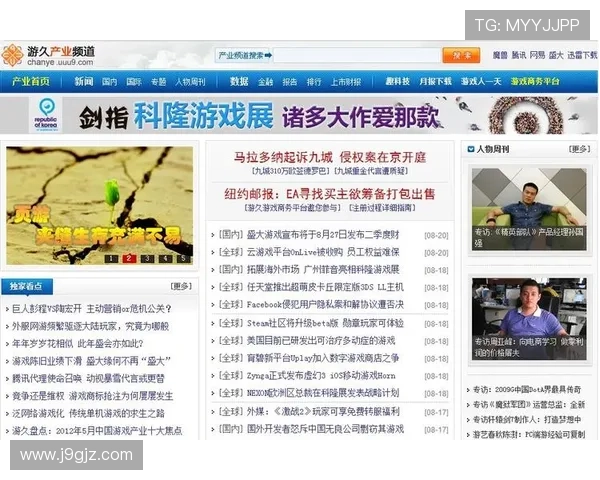Open 人物周刊 in the navigation bar
Viewport: 600px width, 480px height.
pyautogui.click(x=190, y=82)
